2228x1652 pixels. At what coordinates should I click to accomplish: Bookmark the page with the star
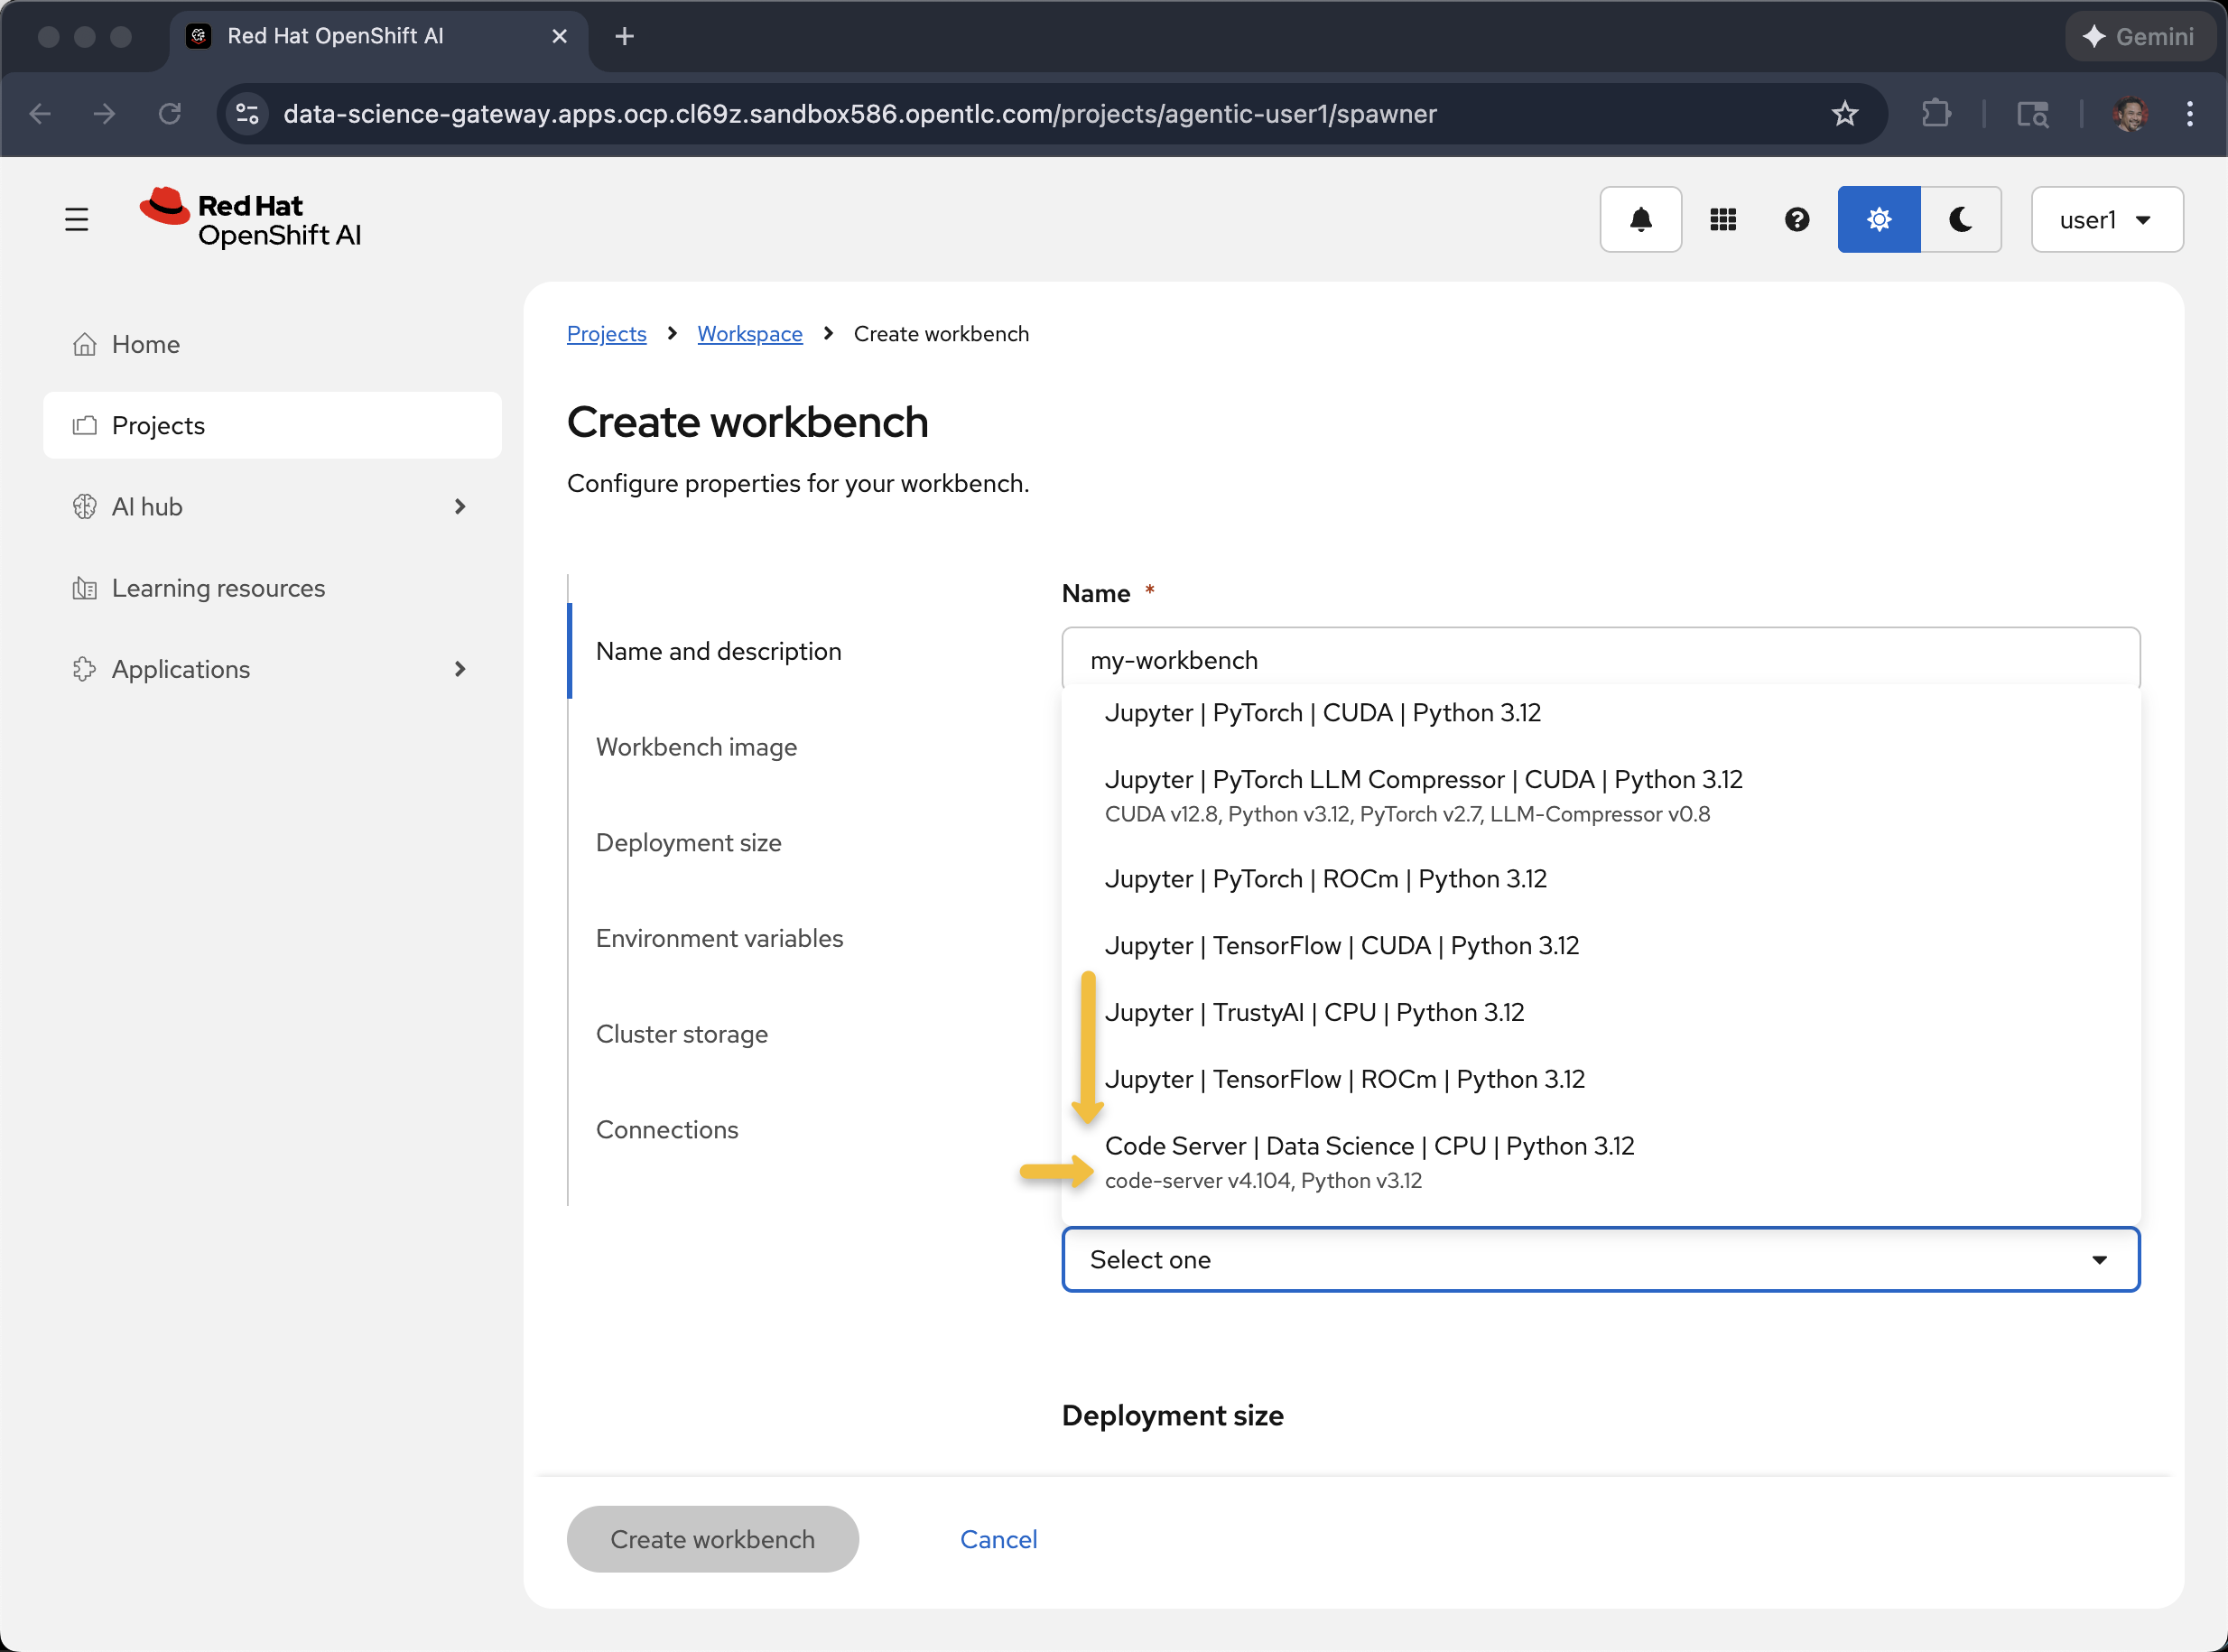1845,113
